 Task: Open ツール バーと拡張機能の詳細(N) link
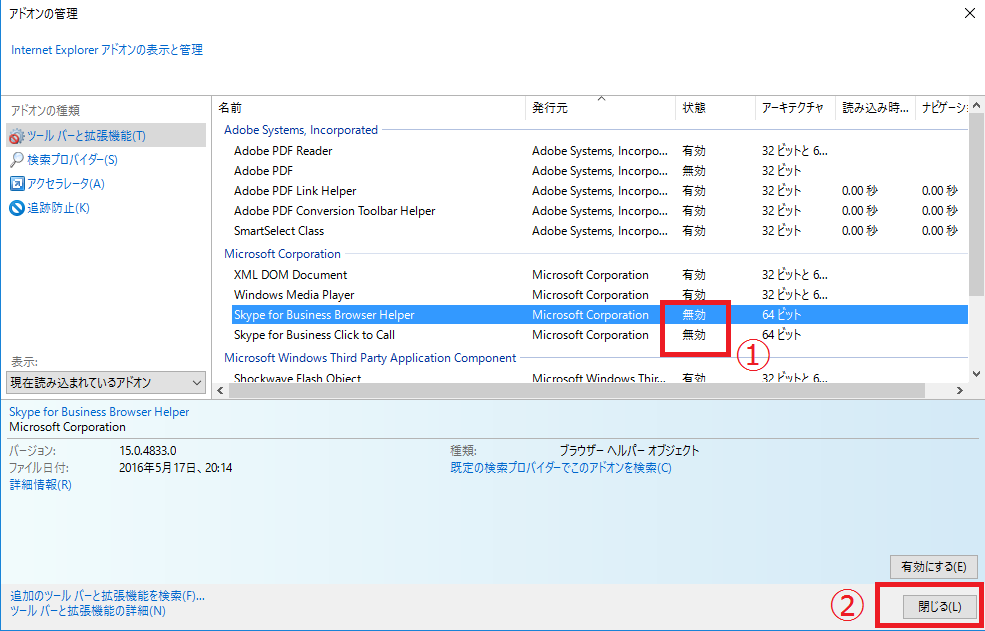(x=88, y=610)
